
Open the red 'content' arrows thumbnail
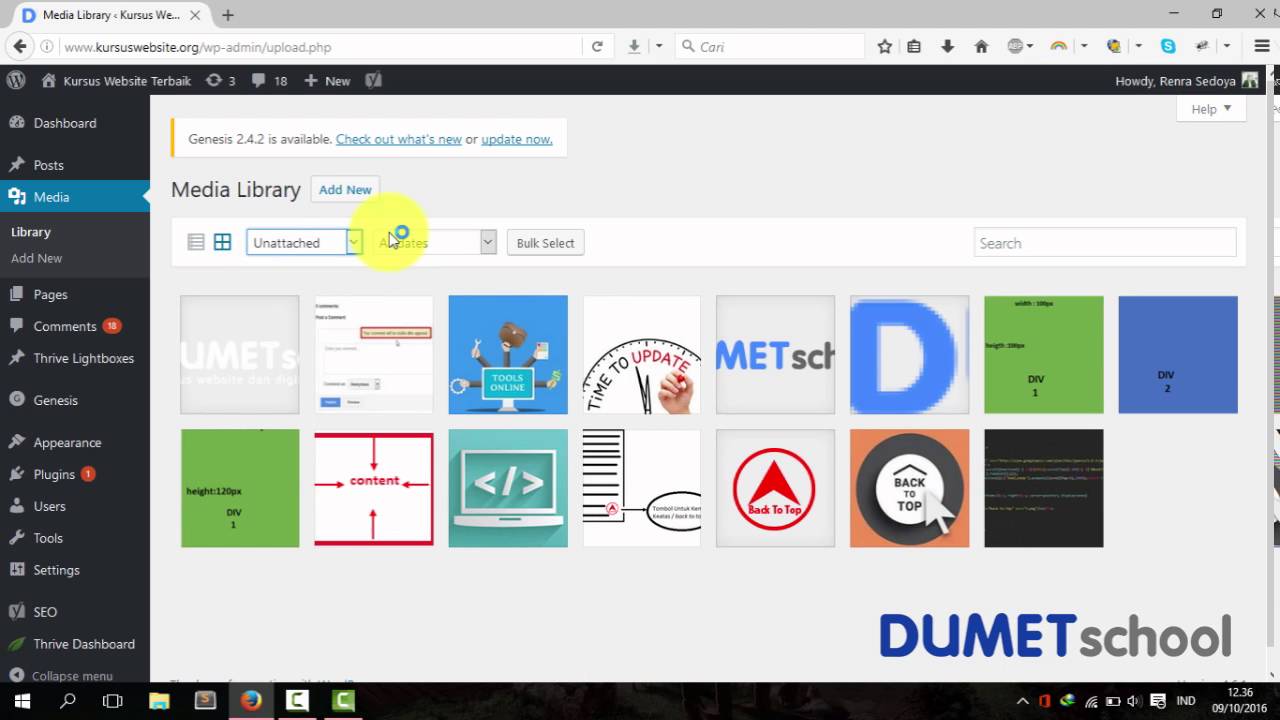point(374,488)
